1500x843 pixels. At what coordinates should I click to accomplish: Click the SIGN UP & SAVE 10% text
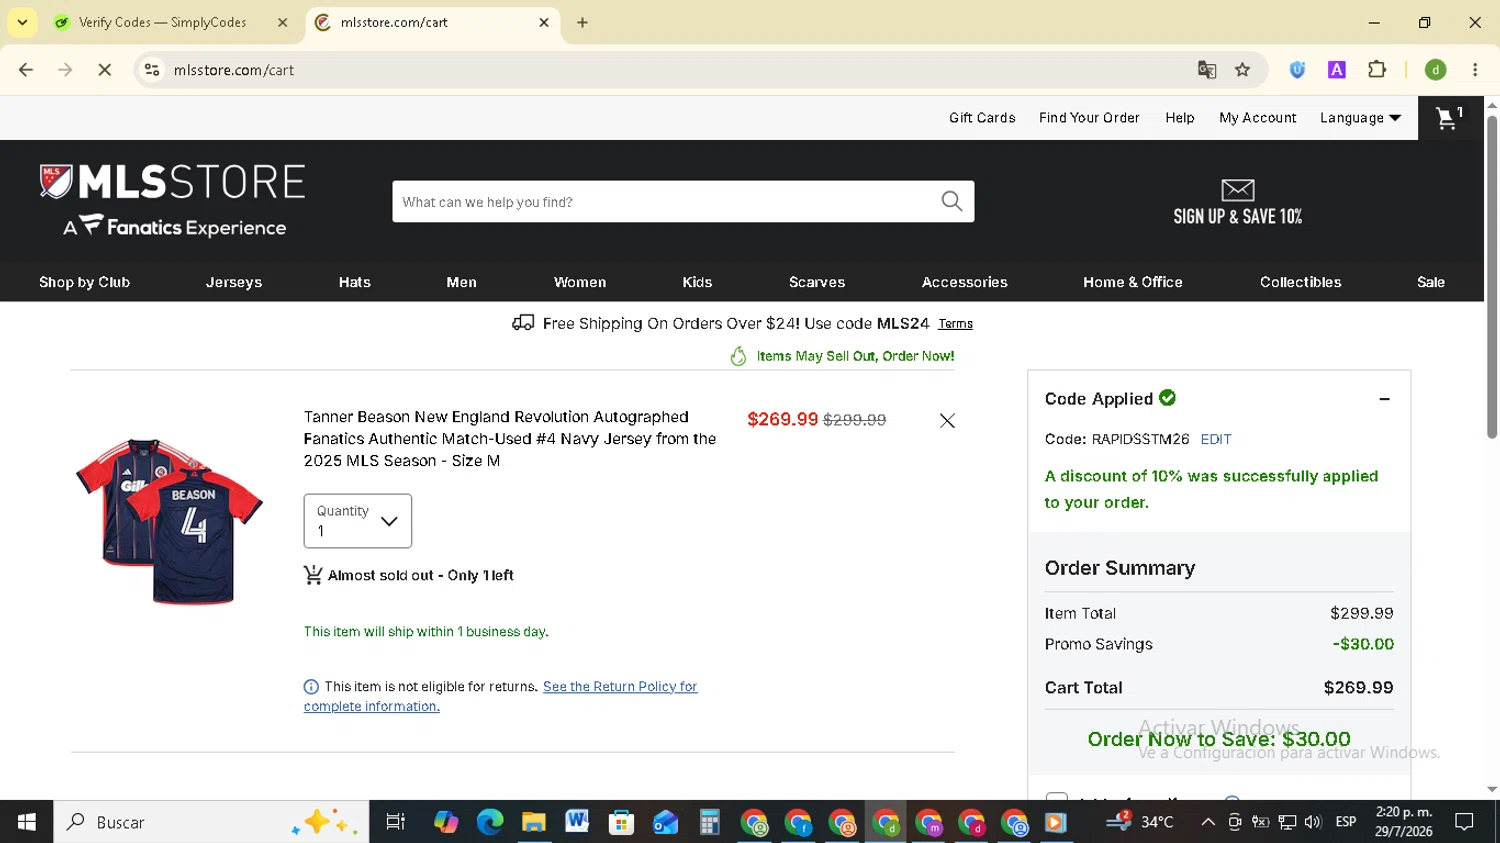click(1238, 216)
